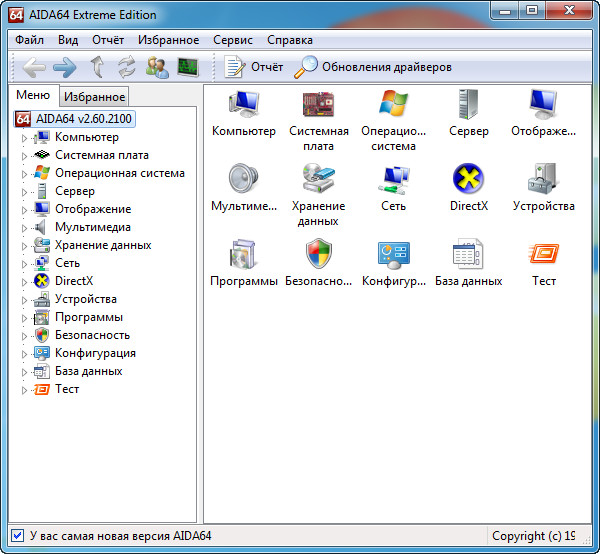Expand the Системная плата tree node
The image size is (600, 554).
[25, 156]
